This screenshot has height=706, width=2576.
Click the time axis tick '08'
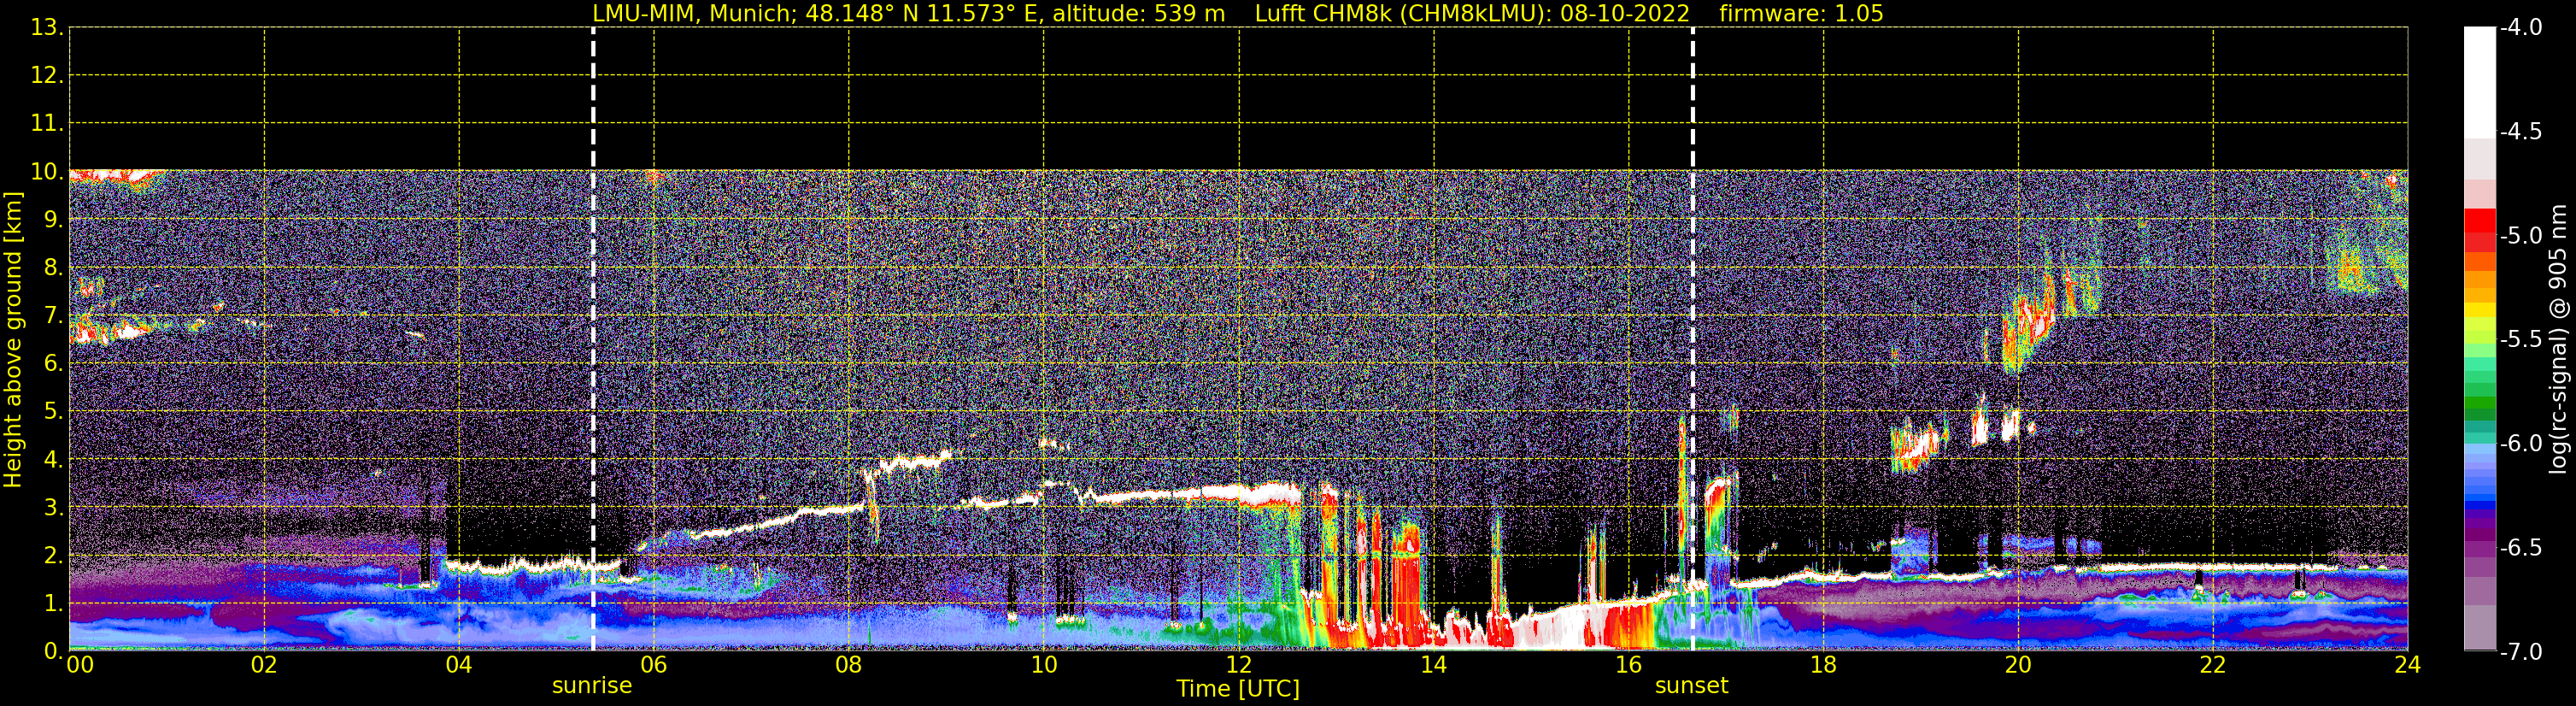pyautogui.click(x=849, y=665)
